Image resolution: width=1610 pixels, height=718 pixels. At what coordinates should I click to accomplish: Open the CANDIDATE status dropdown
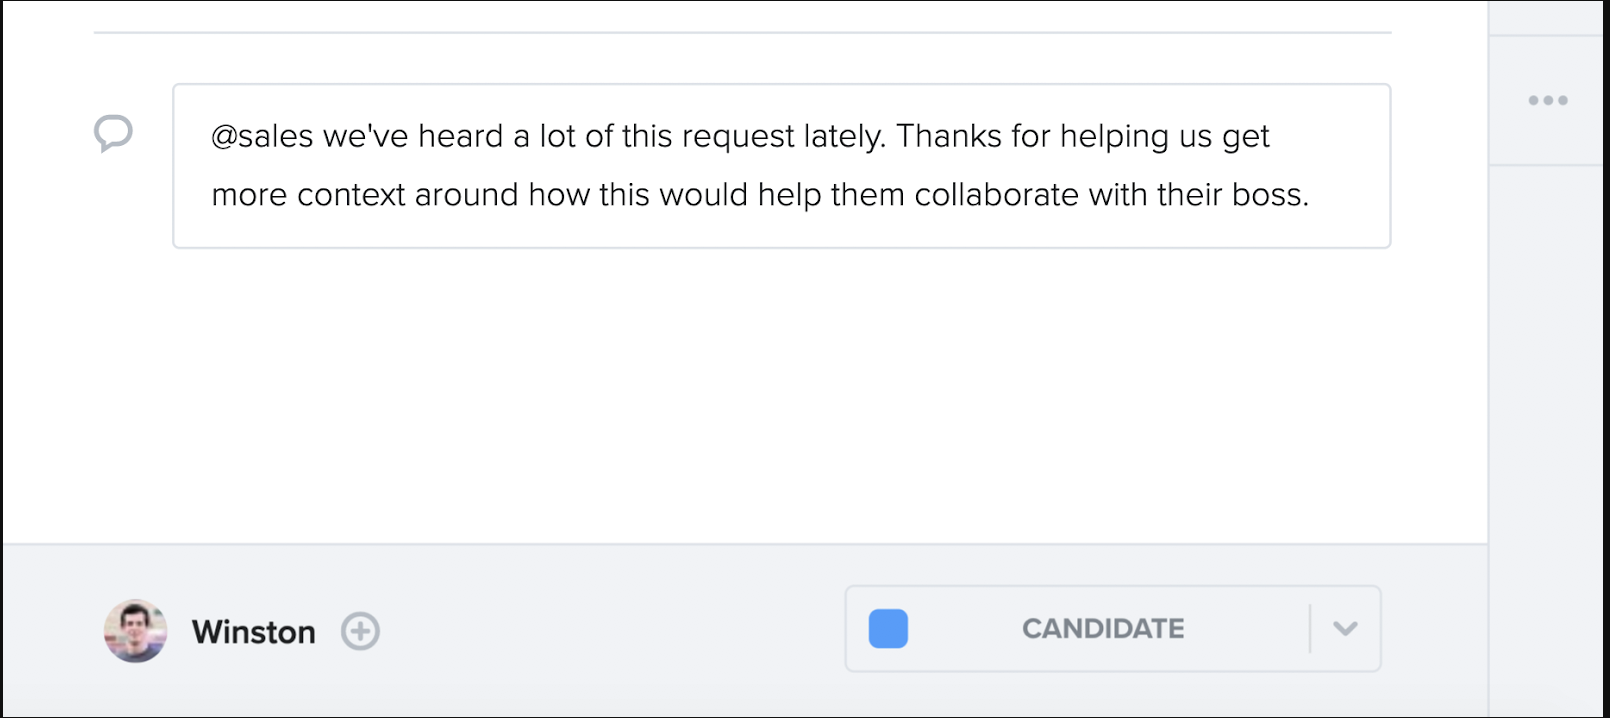coord(1113,629)
